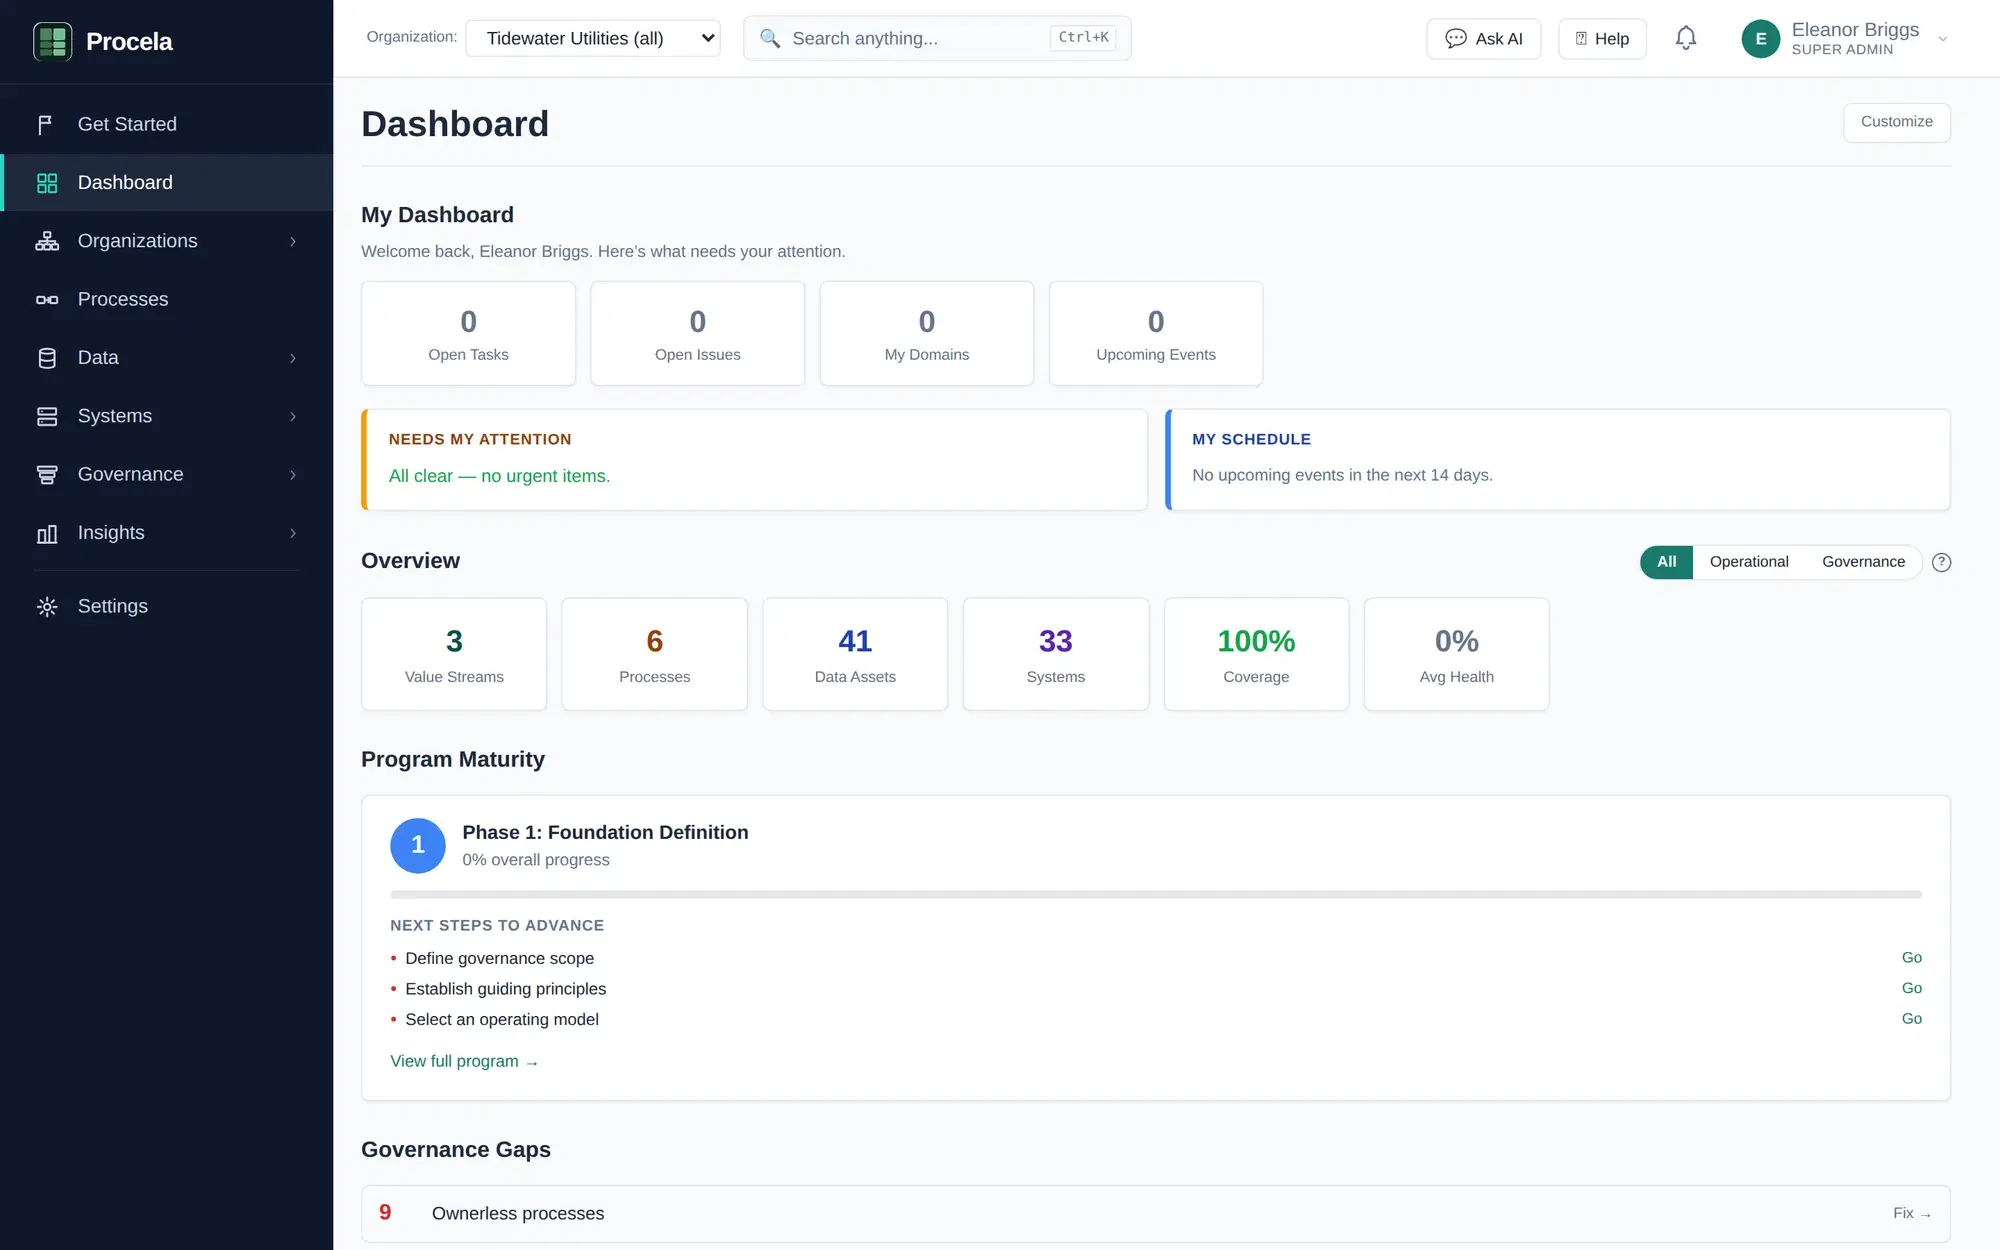
Task: Click the Insights bar chart icon
Action: 46,533
